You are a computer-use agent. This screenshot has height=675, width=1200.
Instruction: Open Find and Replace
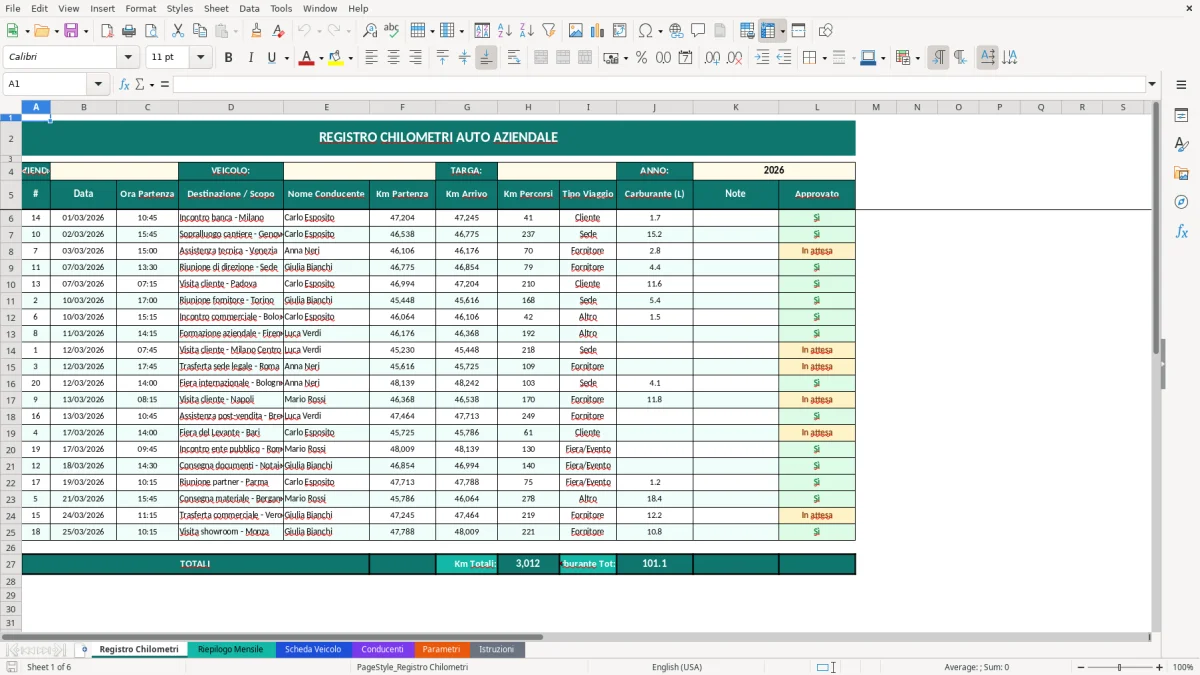coord(370,31)
